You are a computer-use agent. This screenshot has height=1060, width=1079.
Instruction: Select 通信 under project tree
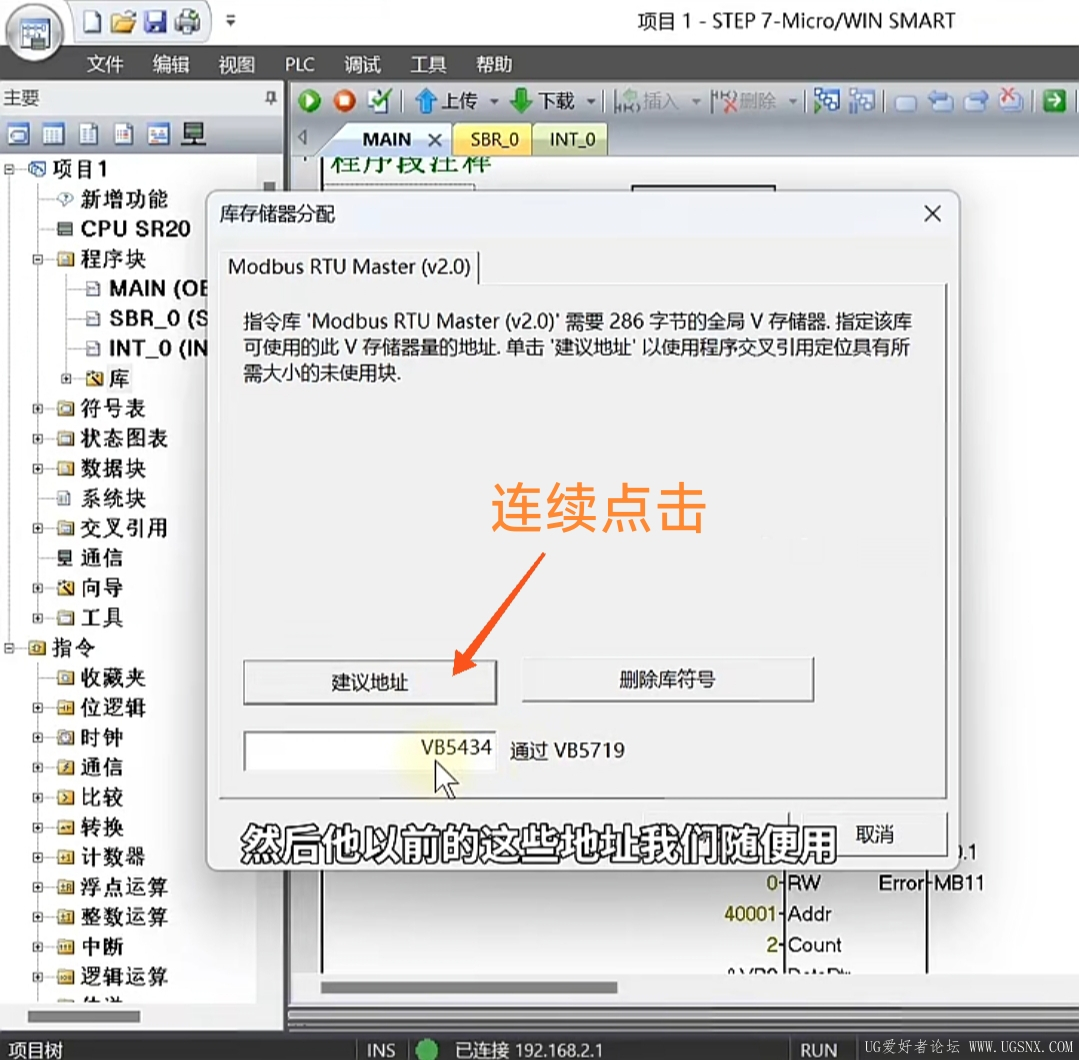click(x=102, y=558)
